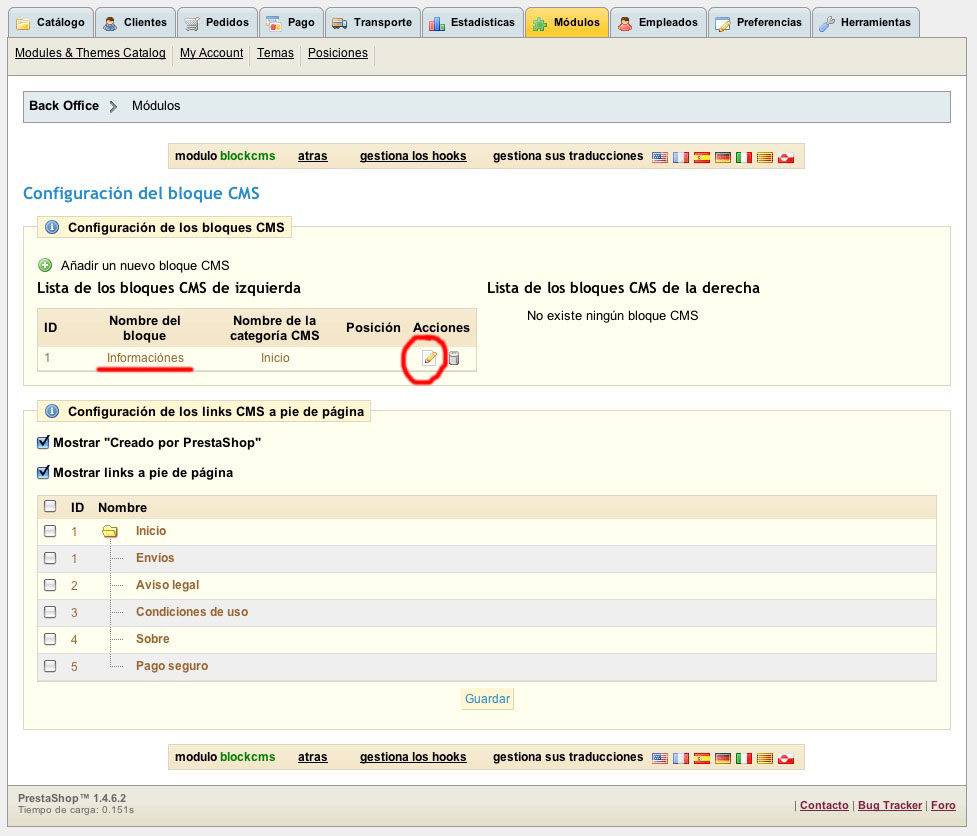Choose US flag in lower translations bar
The width and height of the screenshot is (977, 836).
point(660,758)
